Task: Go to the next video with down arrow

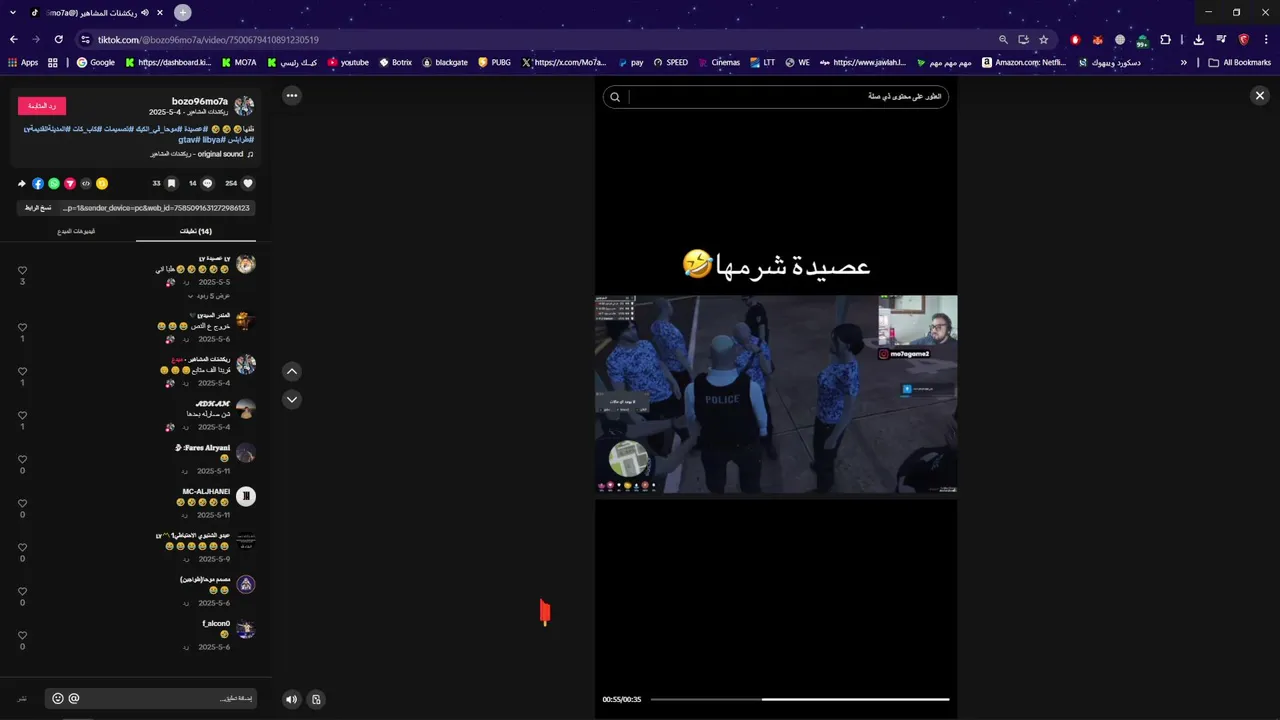Action: point(292,399)
